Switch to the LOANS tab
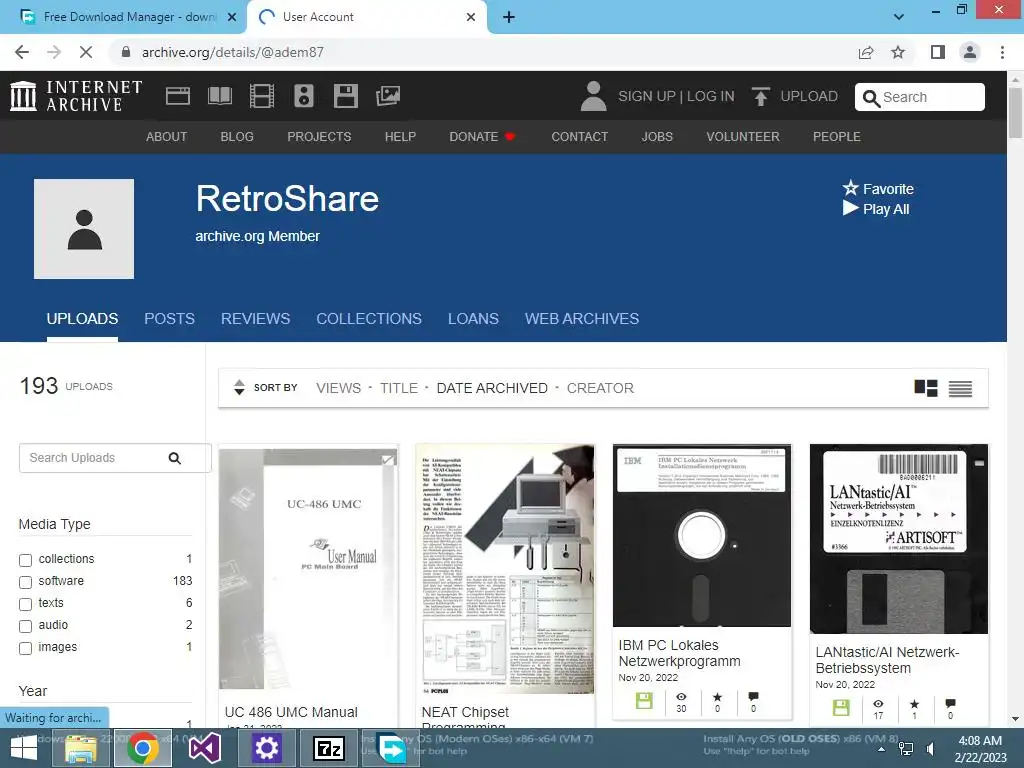Screen dimensions: 1024x768 (473, 319)
